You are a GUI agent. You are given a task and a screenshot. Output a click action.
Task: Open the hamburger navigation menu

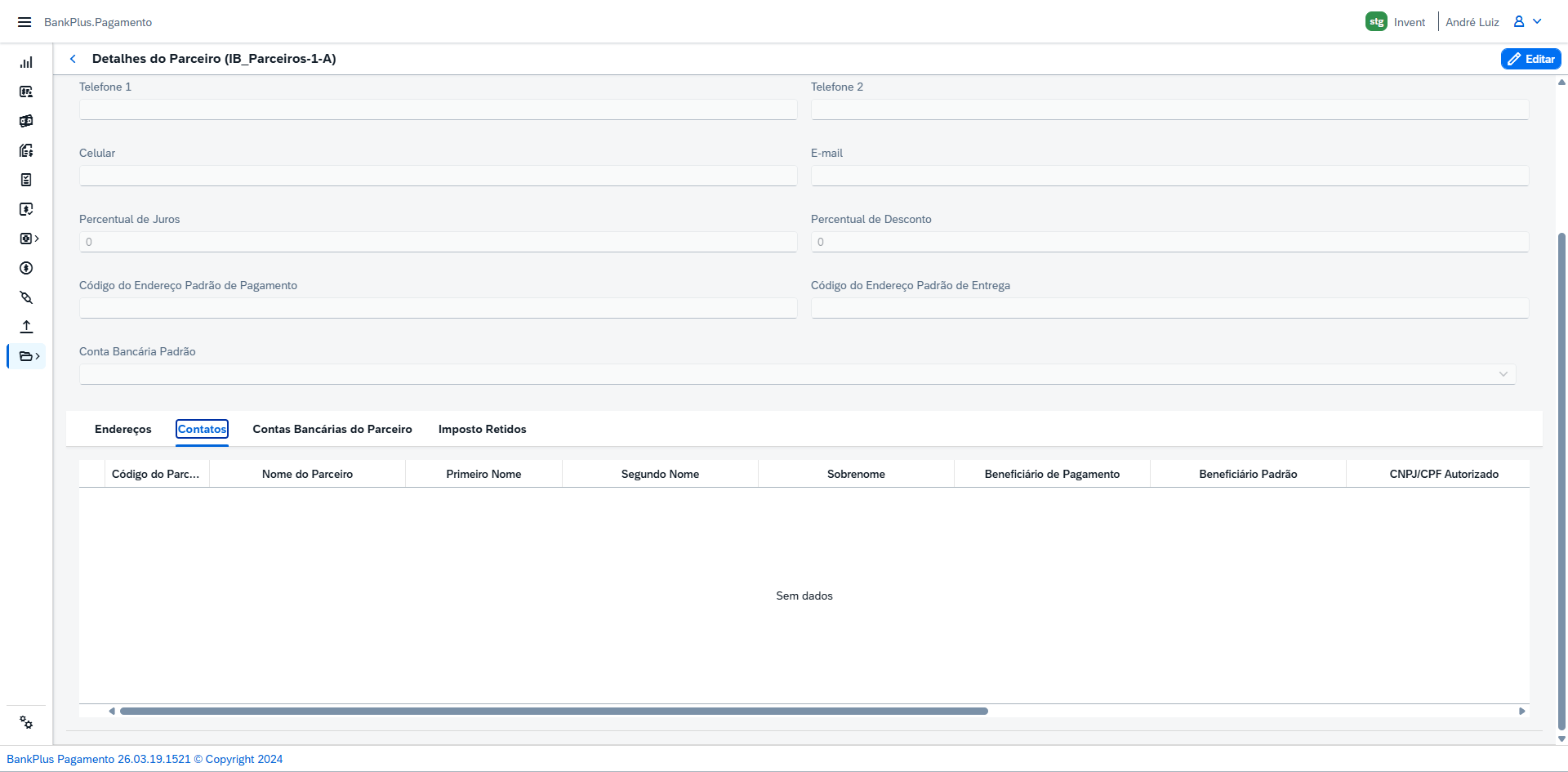(x=25, y=22)
